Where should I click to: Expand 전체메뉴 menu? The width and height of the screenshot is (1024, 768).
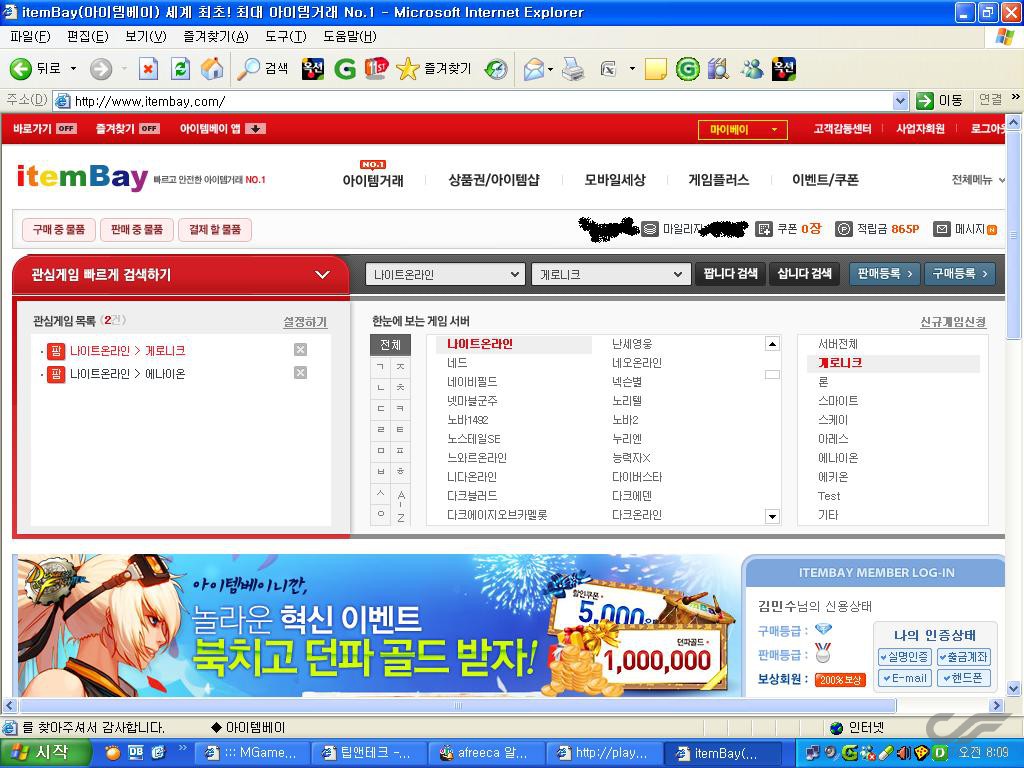(x=978, y=180)
